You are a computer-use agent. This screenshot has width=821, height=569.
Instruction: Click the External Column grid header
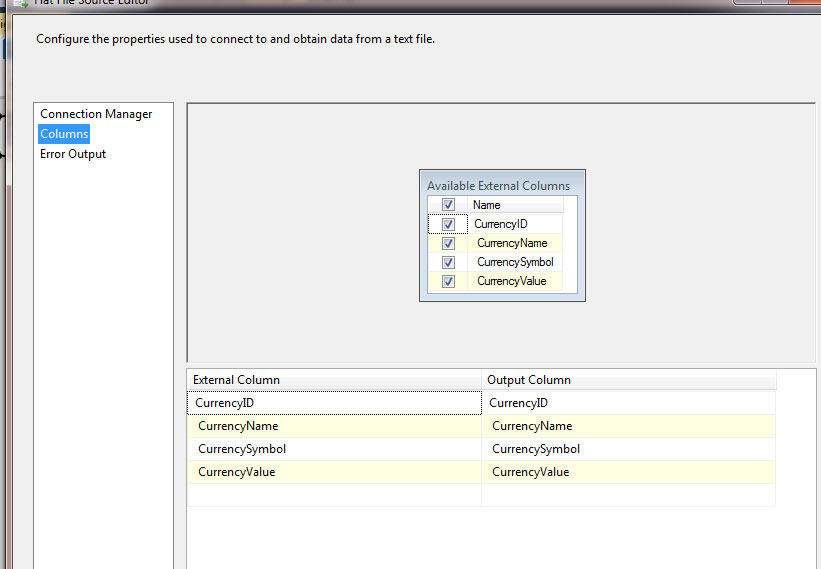(x=334, y=380)
